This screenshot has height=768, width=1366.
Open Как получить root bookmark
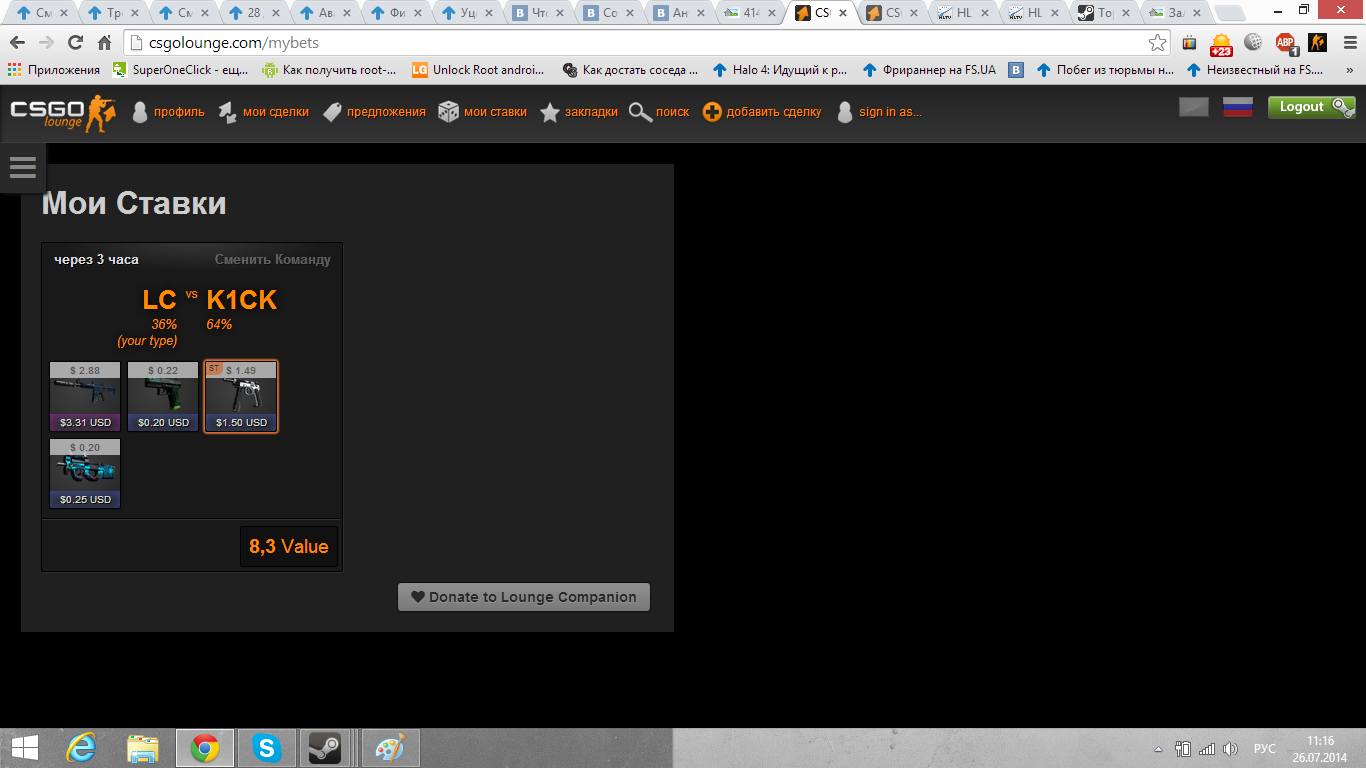tap(329, 70)
